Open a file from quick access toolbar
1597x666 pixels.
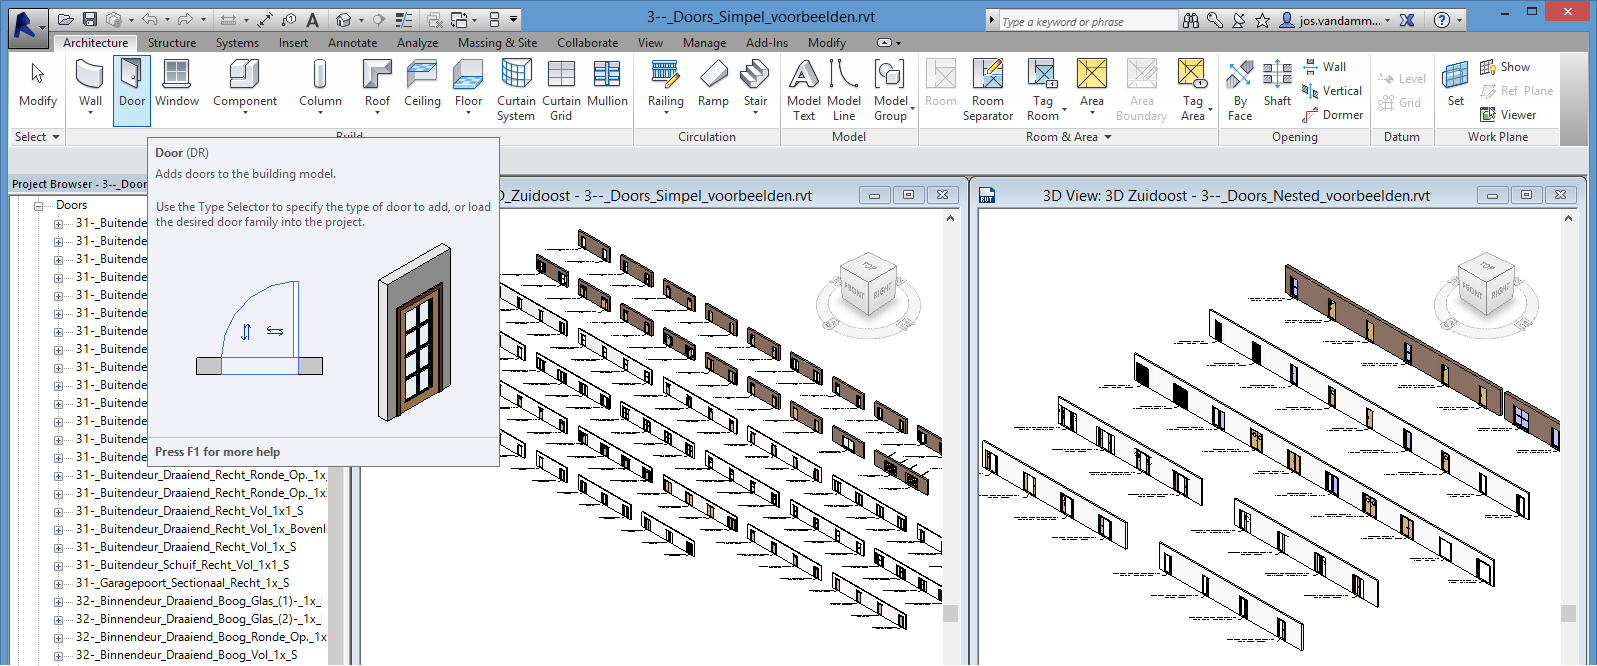[66, 19]
